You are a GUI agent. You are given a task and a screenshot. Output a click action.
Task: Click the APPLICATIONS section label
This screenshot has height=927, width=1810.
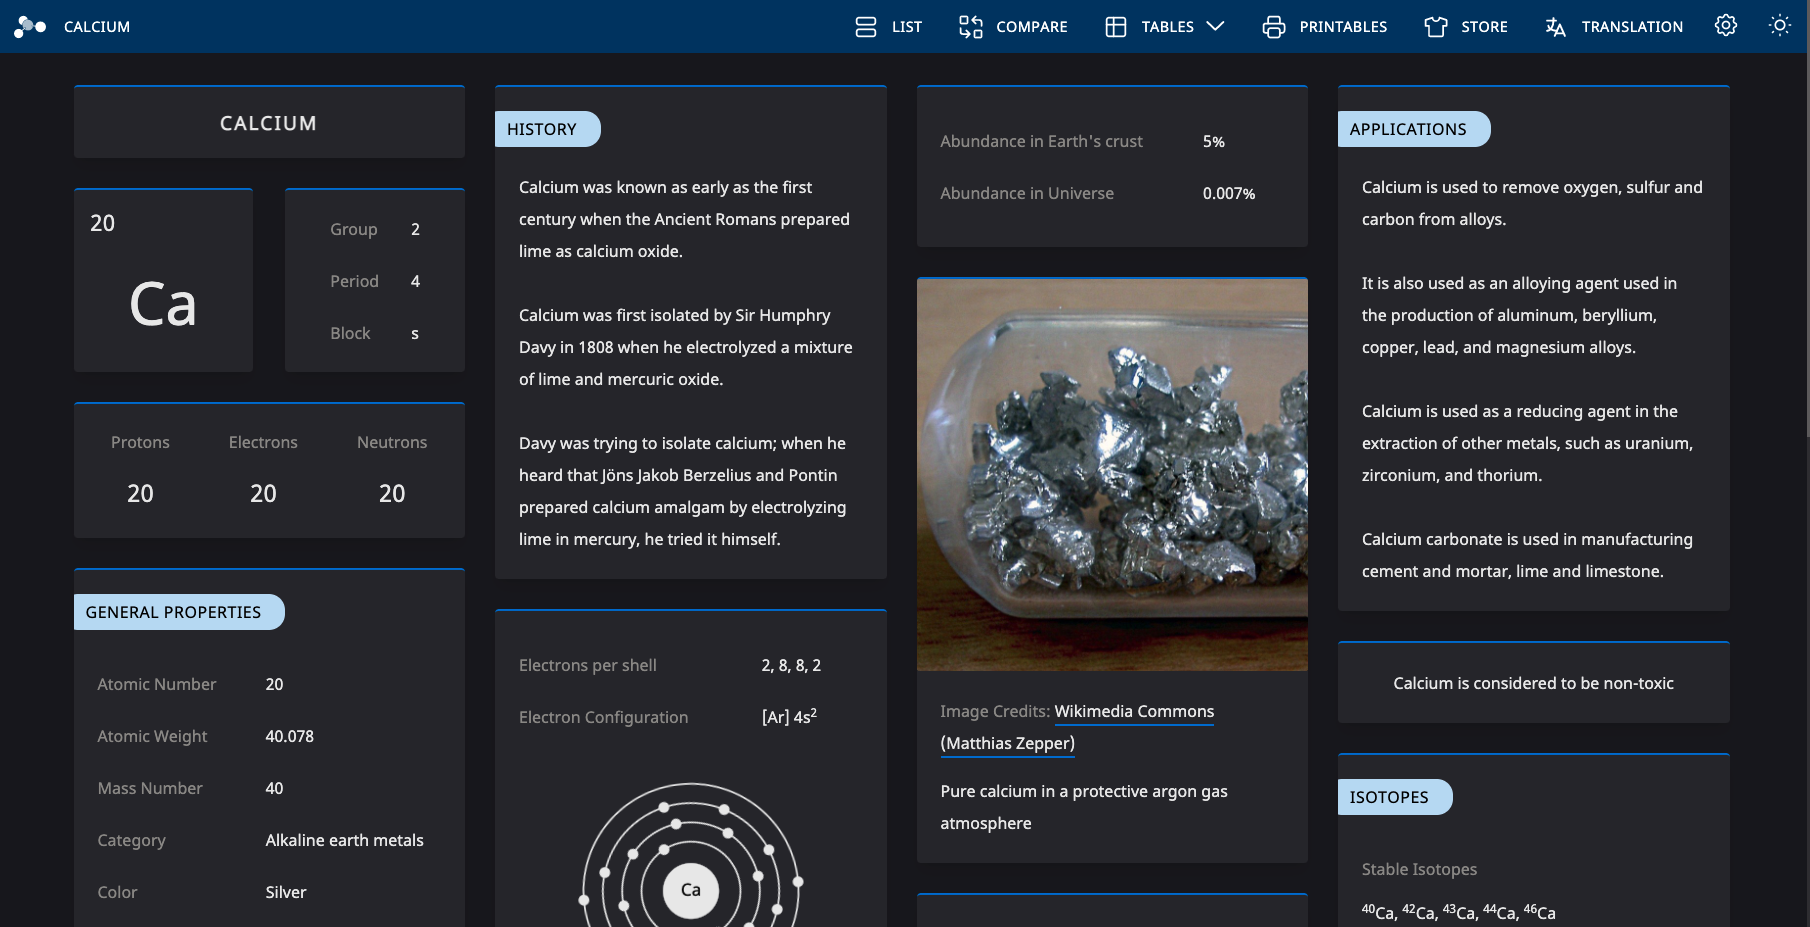tap(1413, 129)
